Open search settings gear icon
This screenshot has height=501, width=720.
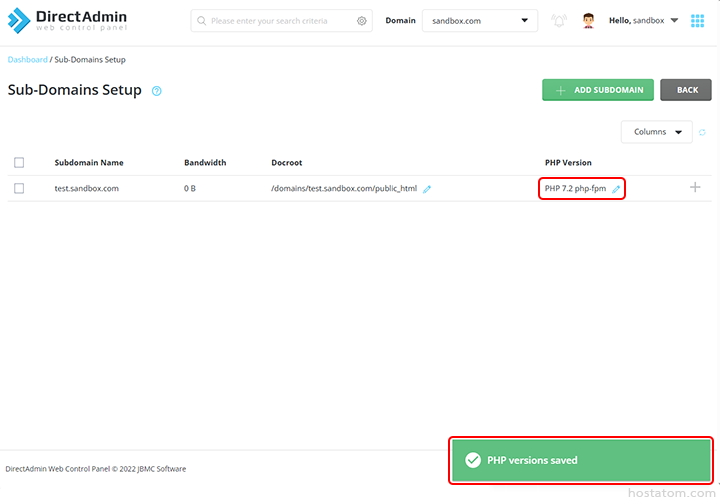pyautogui.click(x=362, y=21)
